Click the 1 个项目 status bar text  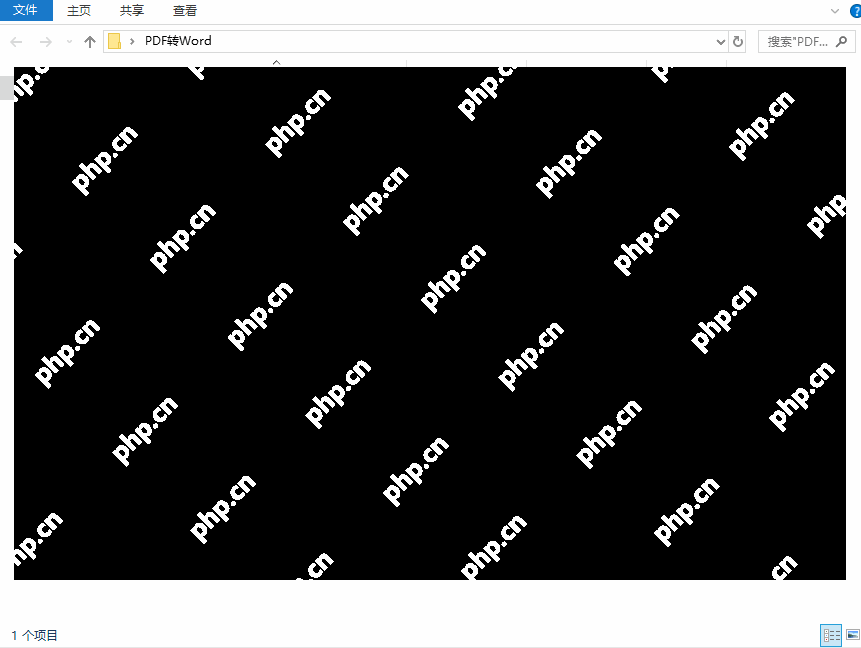[36, 635]
